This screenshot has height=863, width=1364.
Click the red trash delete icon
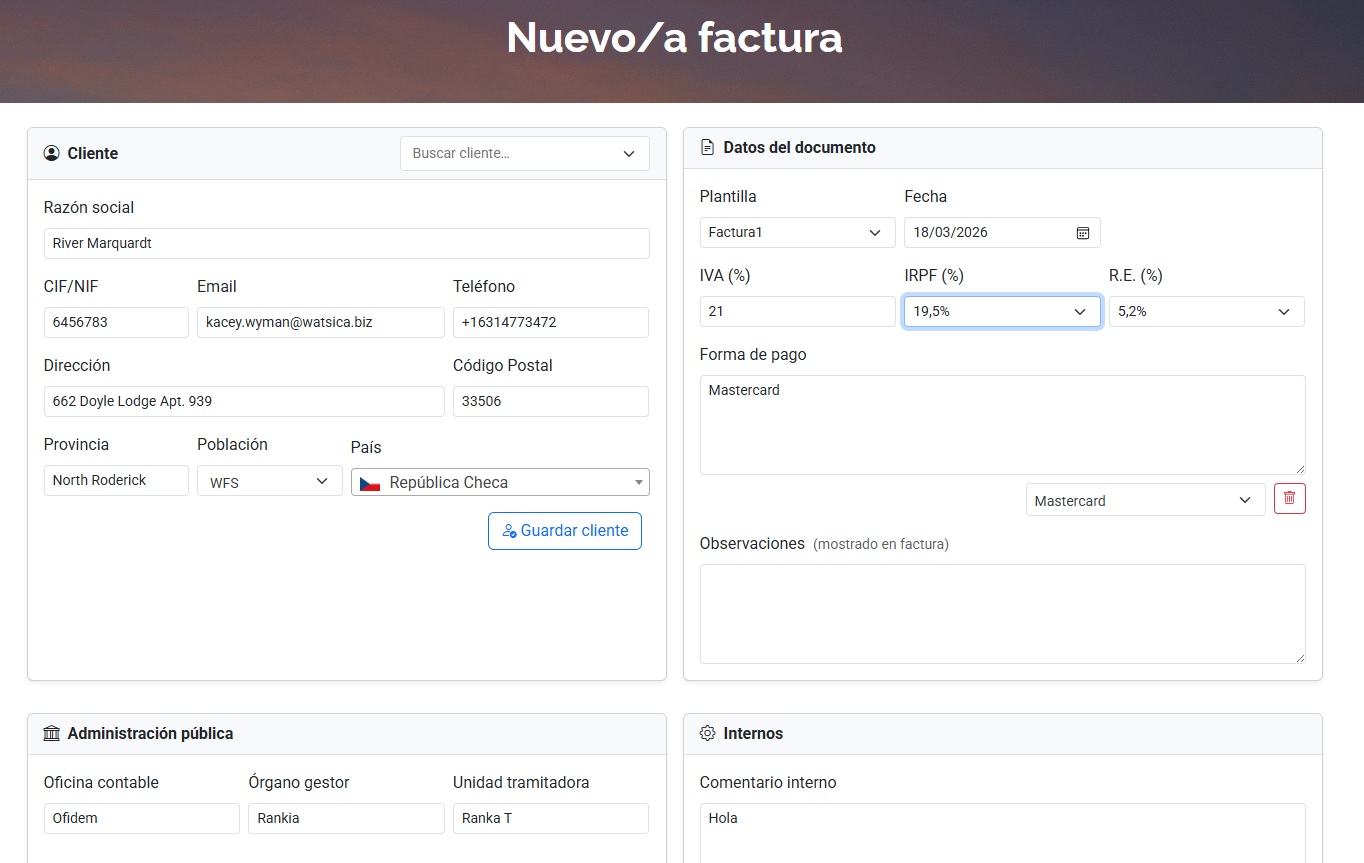(1289, 499)
